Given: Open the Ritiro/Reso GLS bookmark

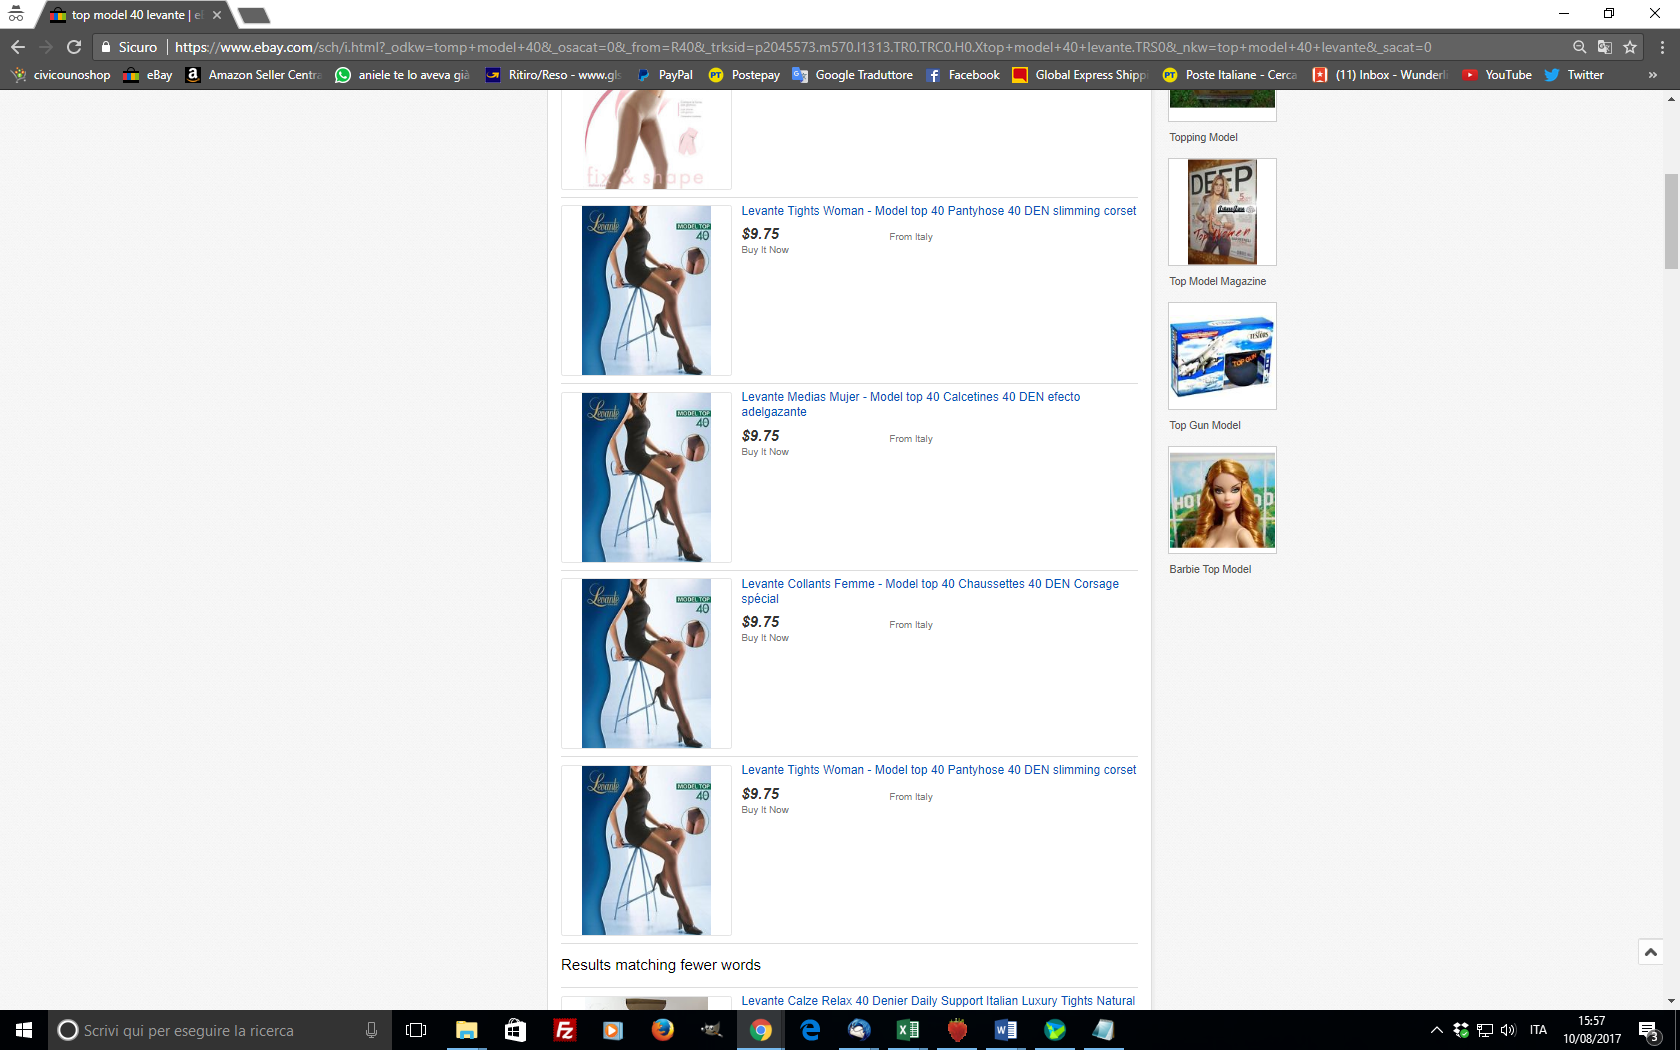Looking at the screenshot, I should [x=553, y=75].
